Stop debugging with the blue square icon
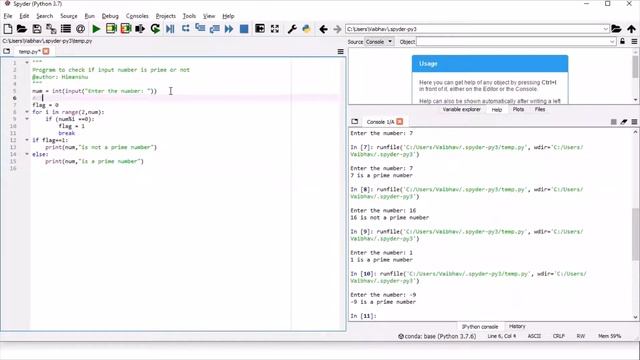This screenshot has width=640, height=360. point(244,29)
